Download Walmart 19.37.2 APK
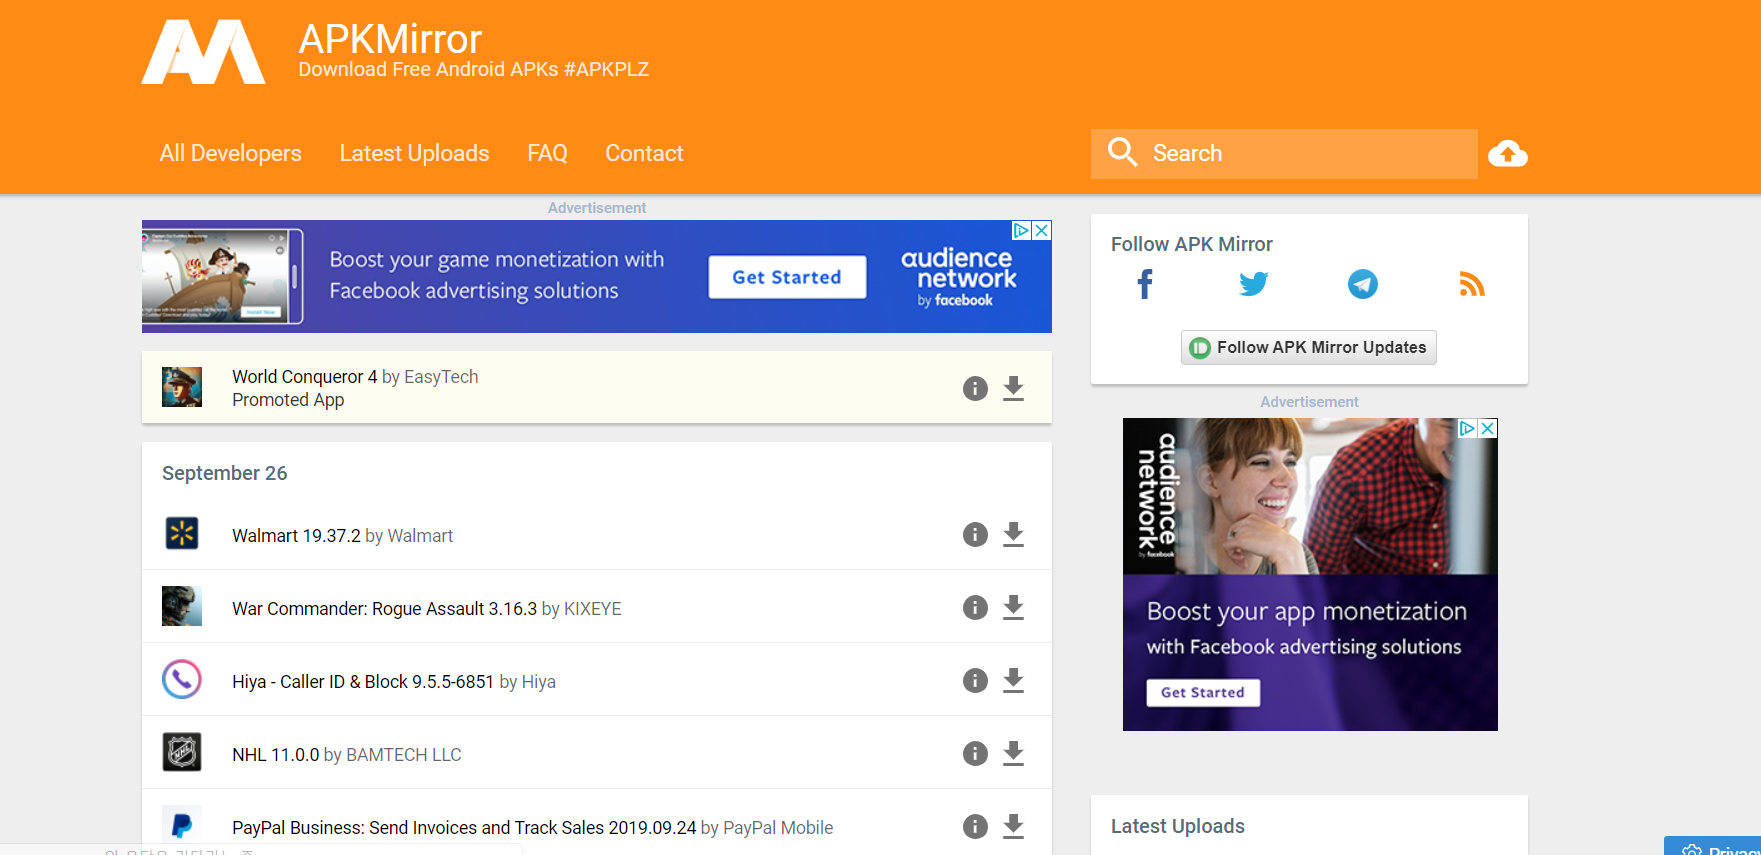 [x=1013, y=534]
